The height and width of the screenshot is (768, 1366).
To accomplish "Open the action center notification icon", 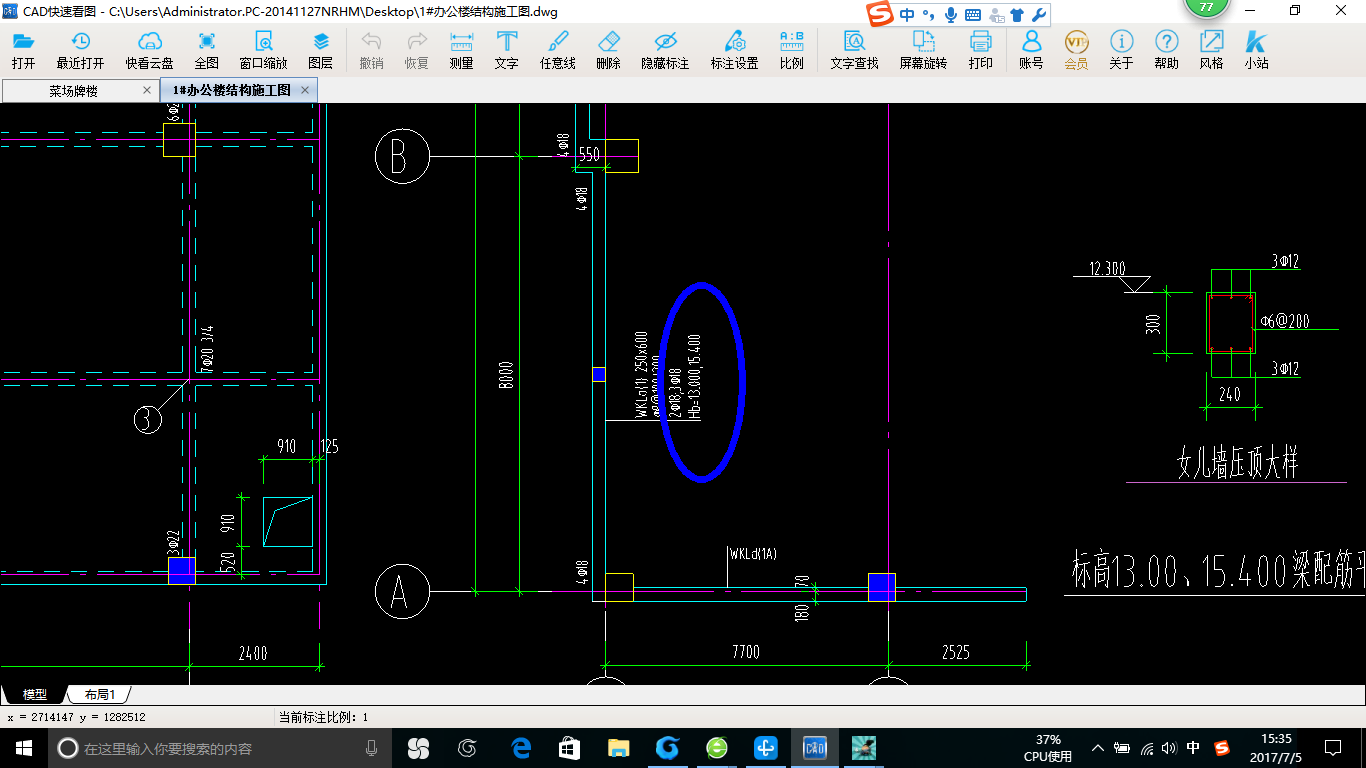I will pos(1333,748).
